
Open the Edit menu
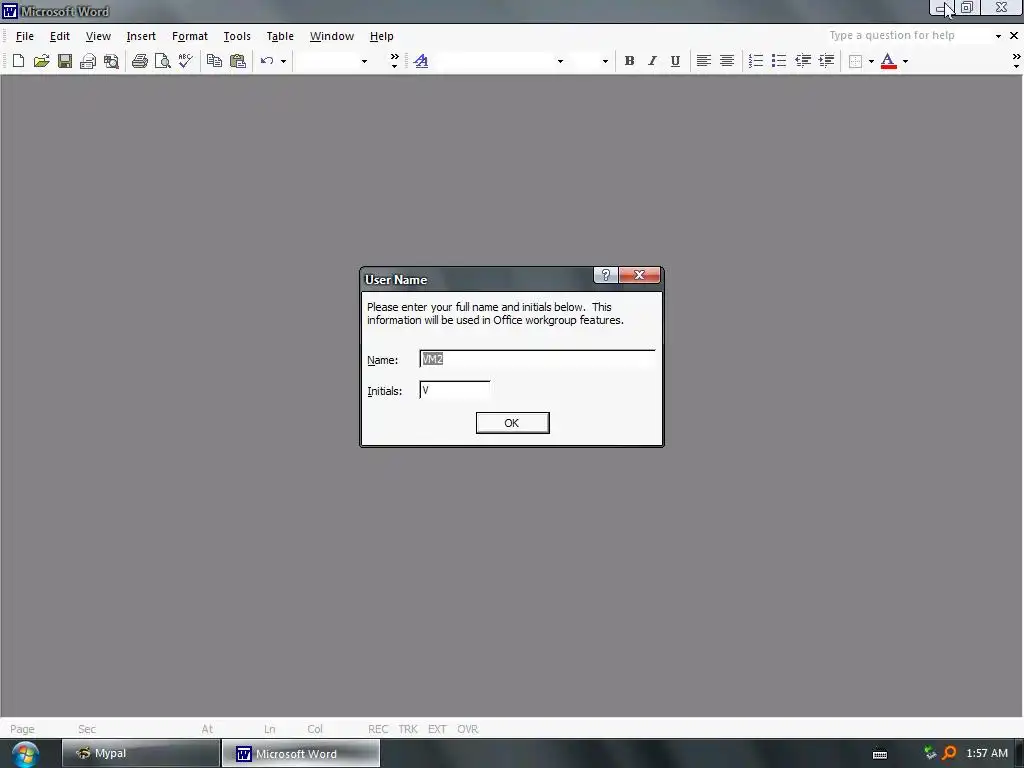[59, 36]
